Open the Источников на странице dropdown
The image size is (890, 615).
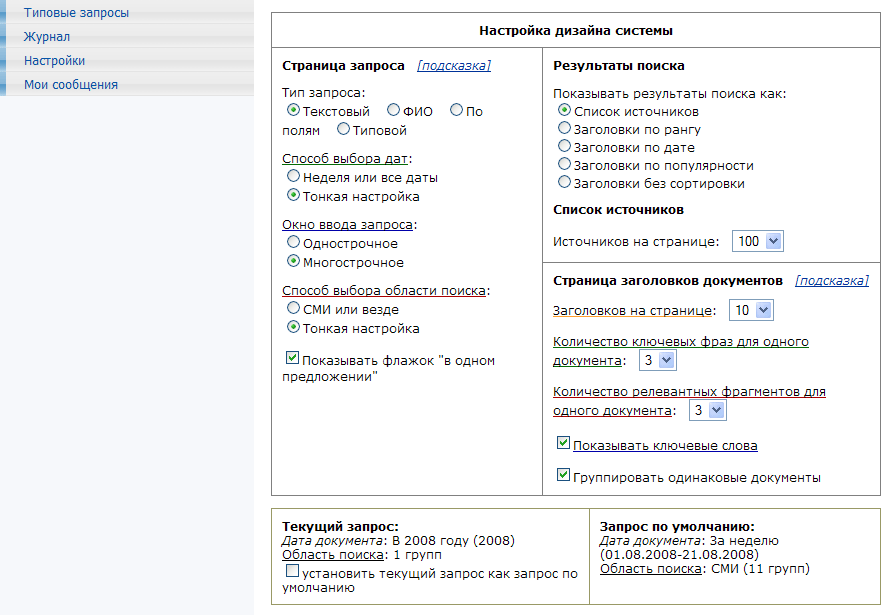click(757, 239)
